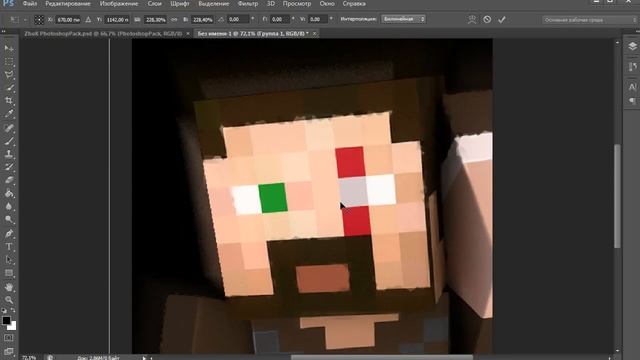This screenshot has height=360, width=640.
Task: Click the height percentage field
Action: pos(202,20)
